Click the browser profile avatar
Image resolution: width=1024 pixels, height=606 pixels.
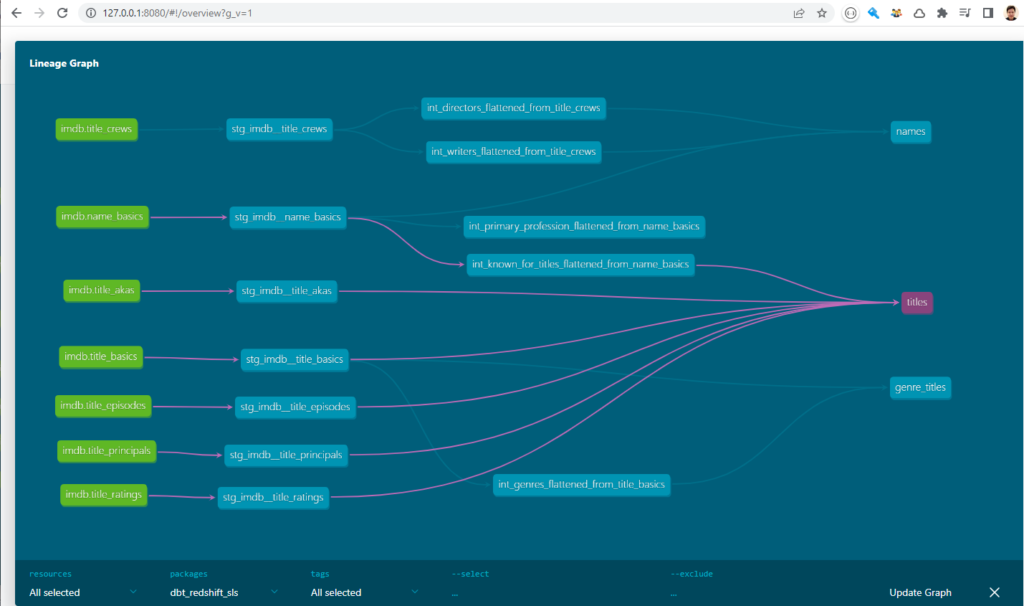coord(1009,13)
